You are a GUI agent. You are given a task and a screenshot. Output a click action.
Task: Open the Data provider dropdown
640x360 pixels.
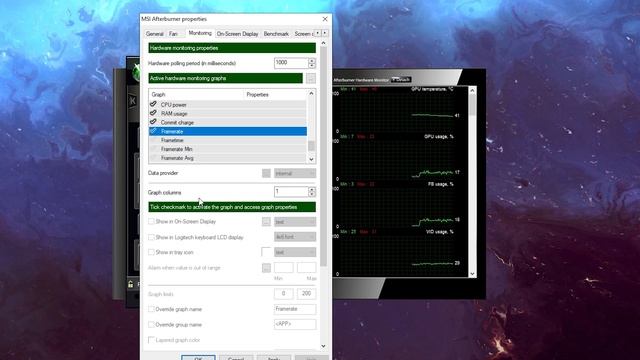click(x=295, y=173)
